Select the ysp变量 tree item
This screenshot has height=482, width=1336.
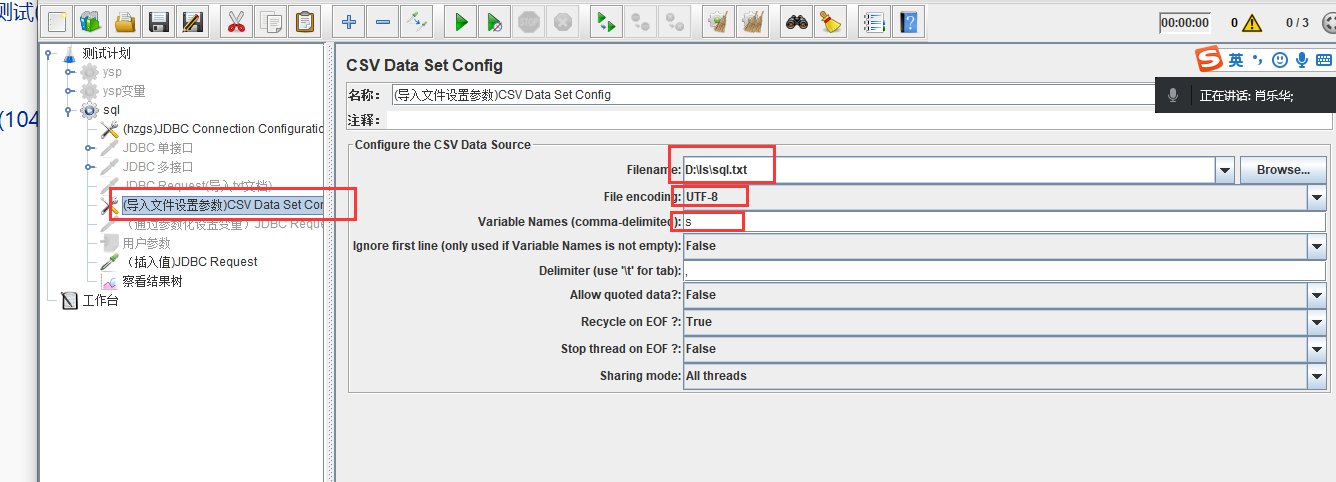(124, 91)
